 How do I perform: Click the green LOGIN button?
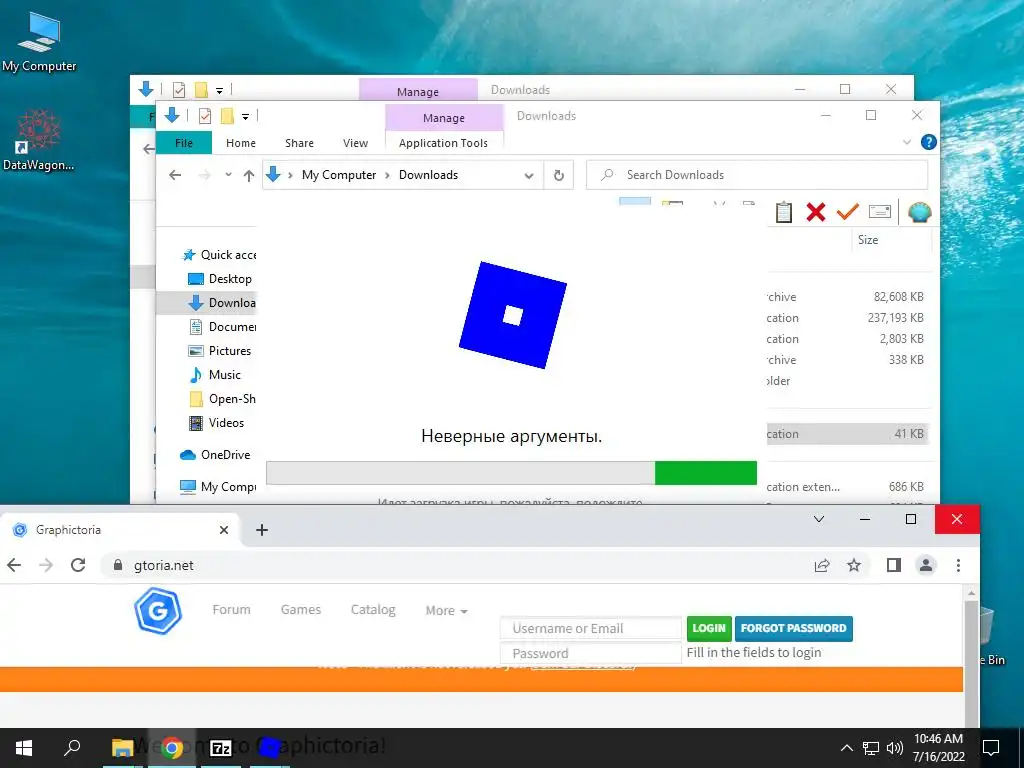click(x=709, y=628)
